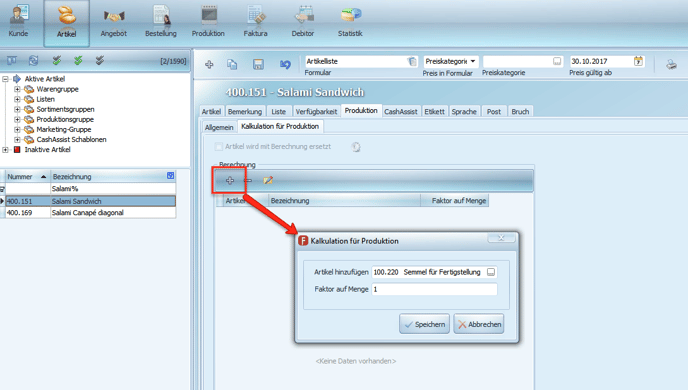
Task: Expand the Warengruppe node
Action: [17, 89]
